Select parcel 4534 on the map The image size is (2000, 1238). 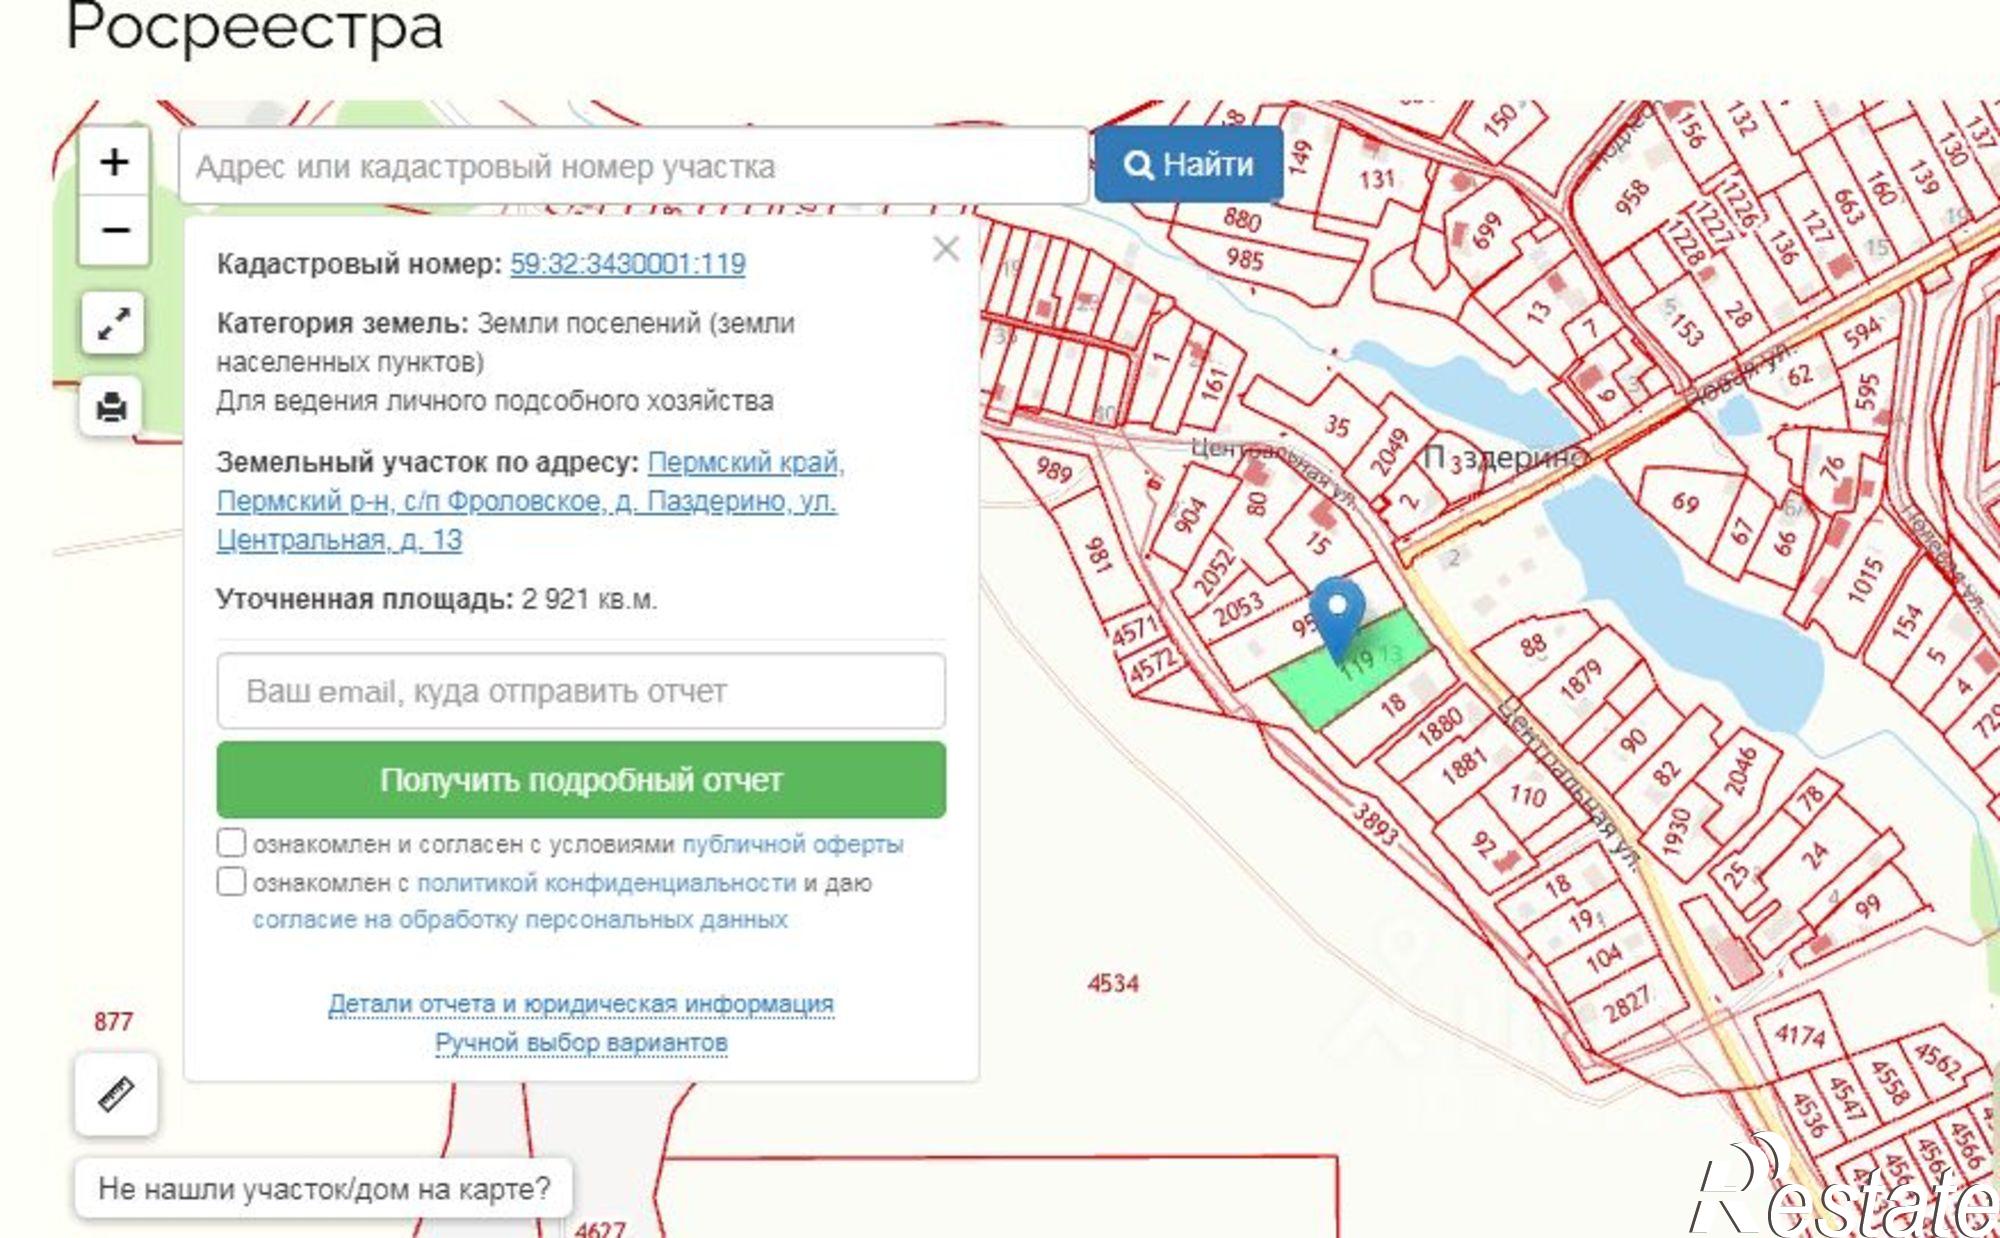coord(1113,984)
